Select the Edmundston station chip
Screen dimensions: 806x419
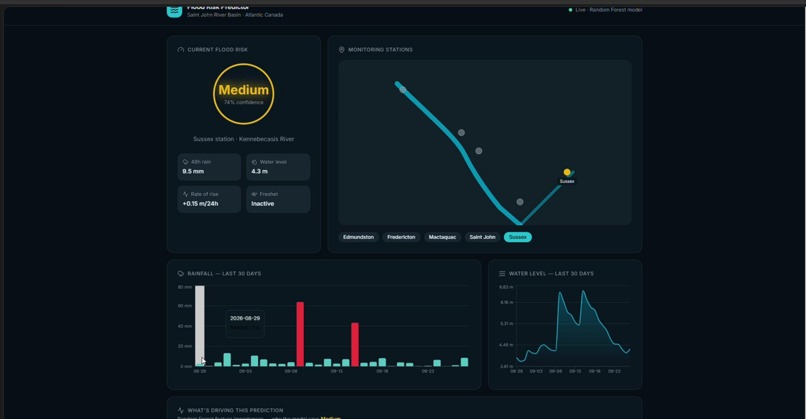pos(358,237)
